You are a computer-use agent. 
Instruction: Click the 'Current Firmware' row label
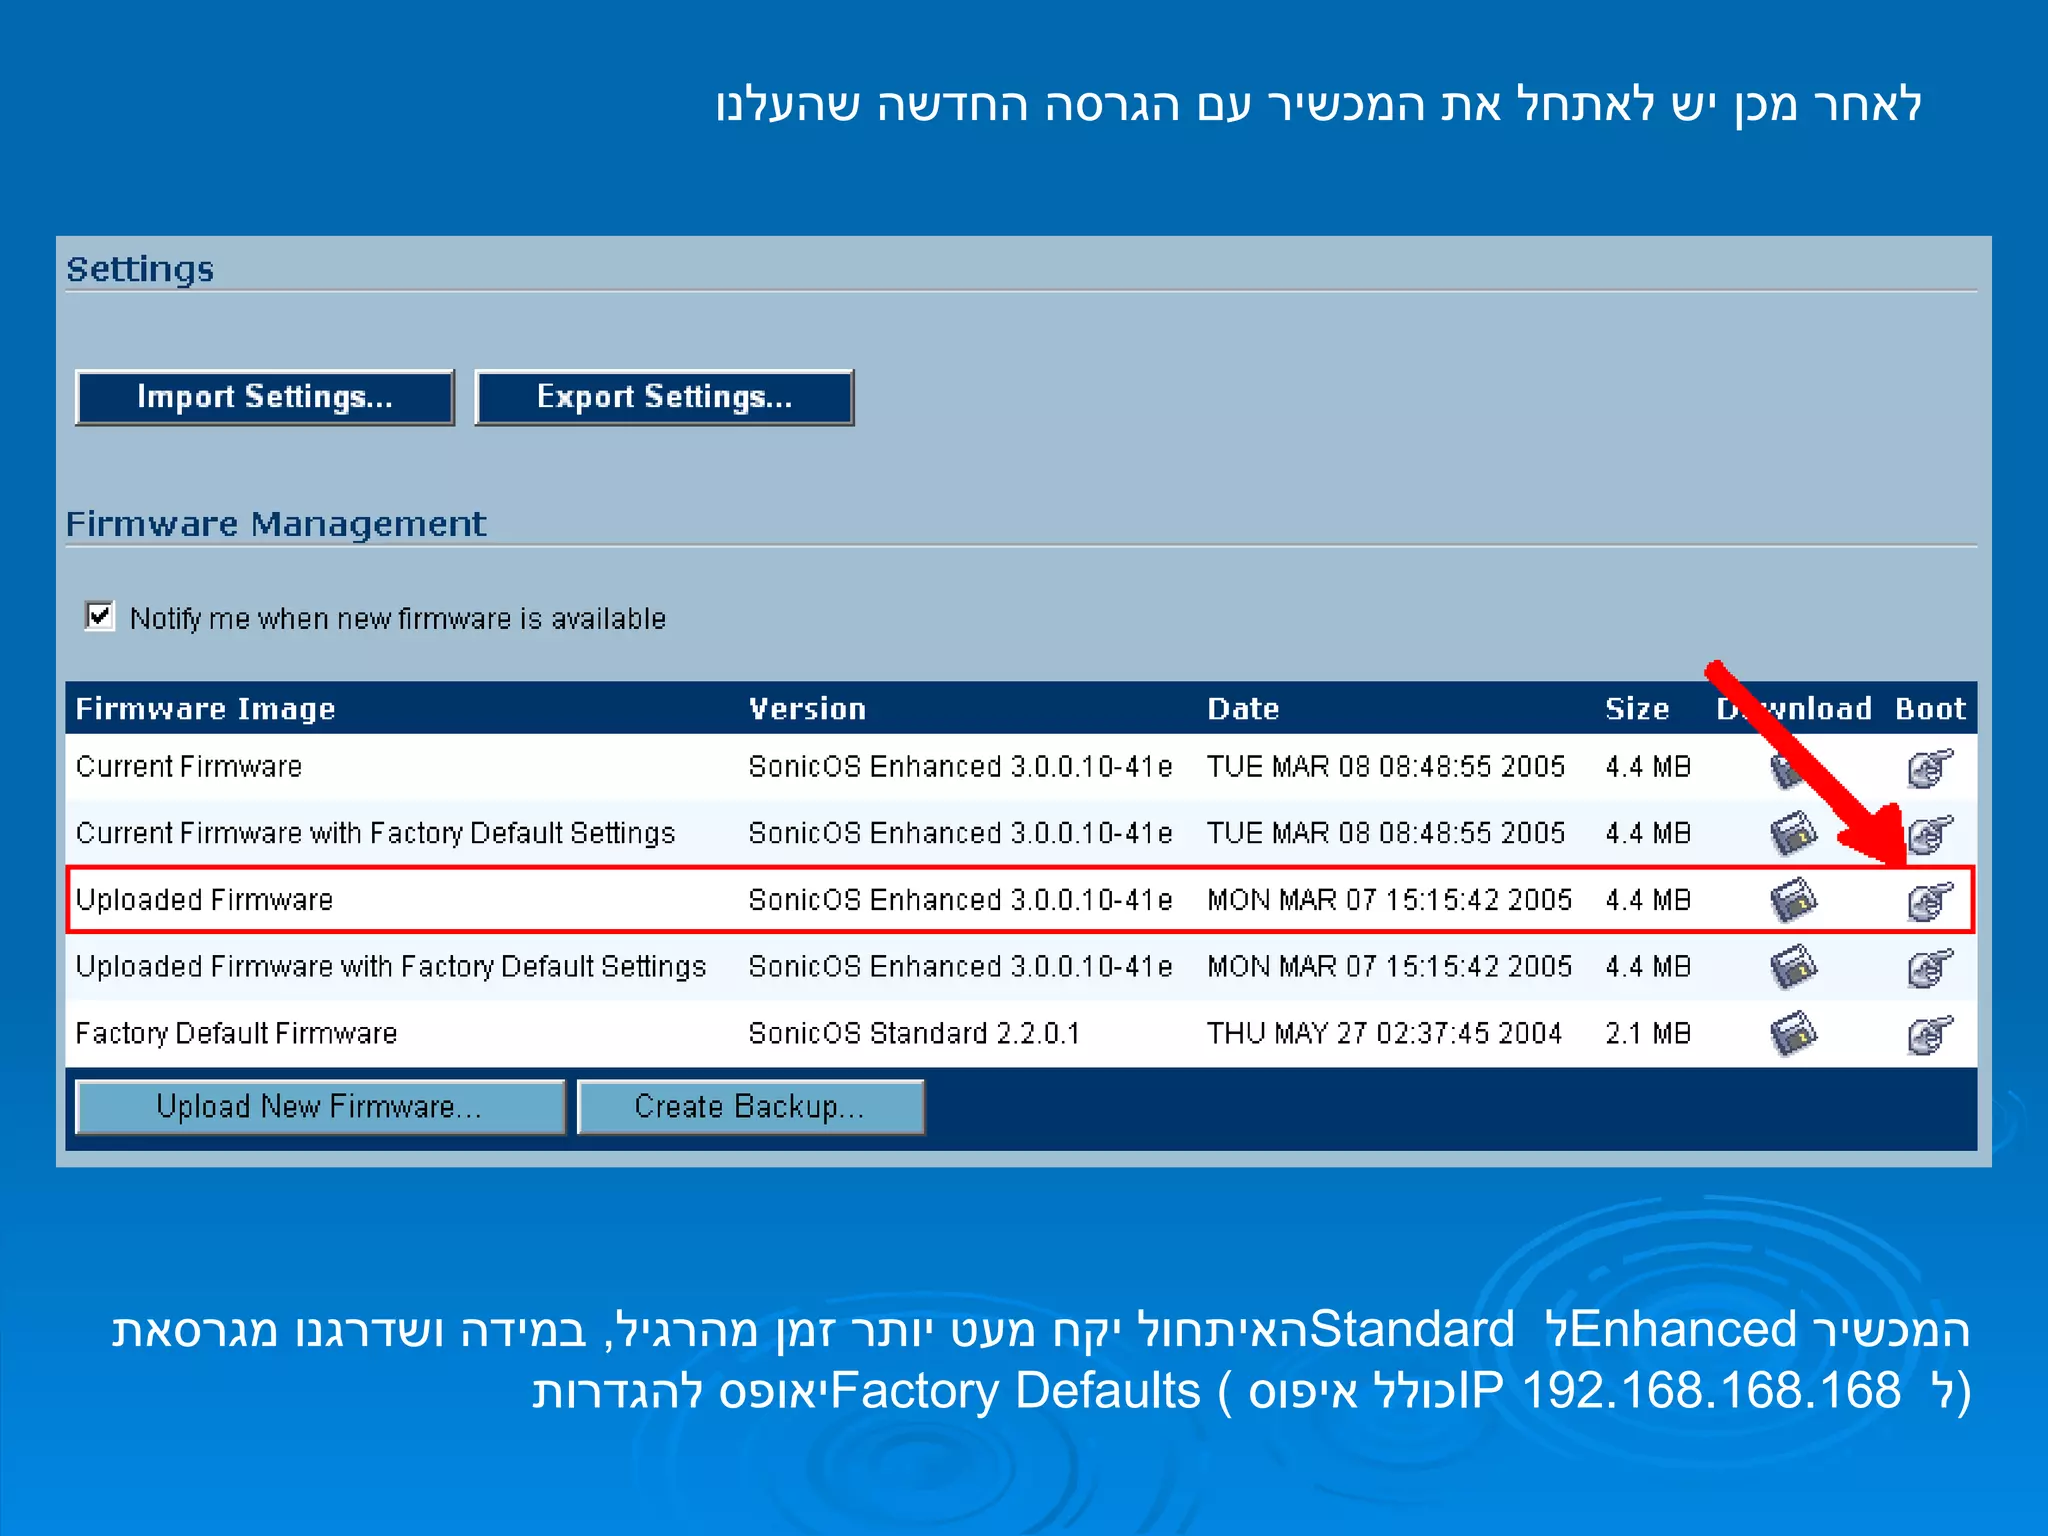(189, 767)
